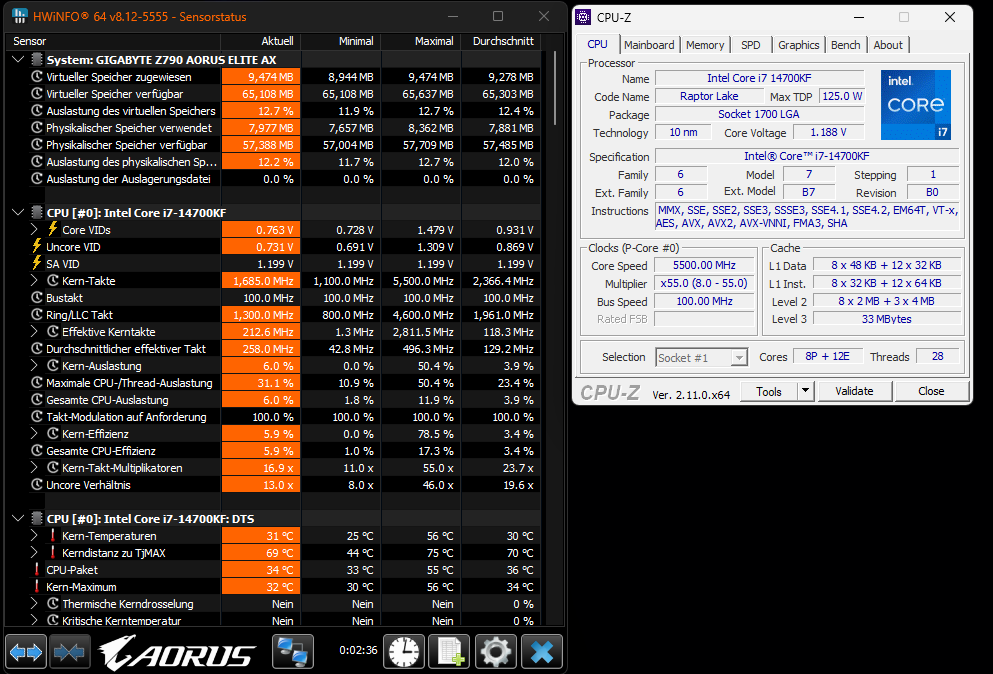Select the Maximale CPU-/Thread-Auslastung row

275,383
